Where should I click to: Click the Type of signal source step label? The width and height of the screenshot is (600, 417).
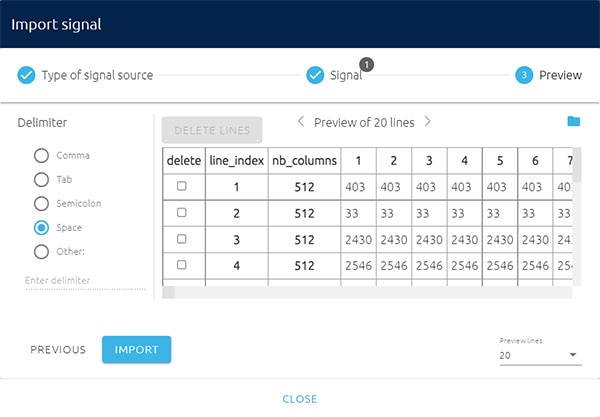pyautogui.click(x=98, y=75)
